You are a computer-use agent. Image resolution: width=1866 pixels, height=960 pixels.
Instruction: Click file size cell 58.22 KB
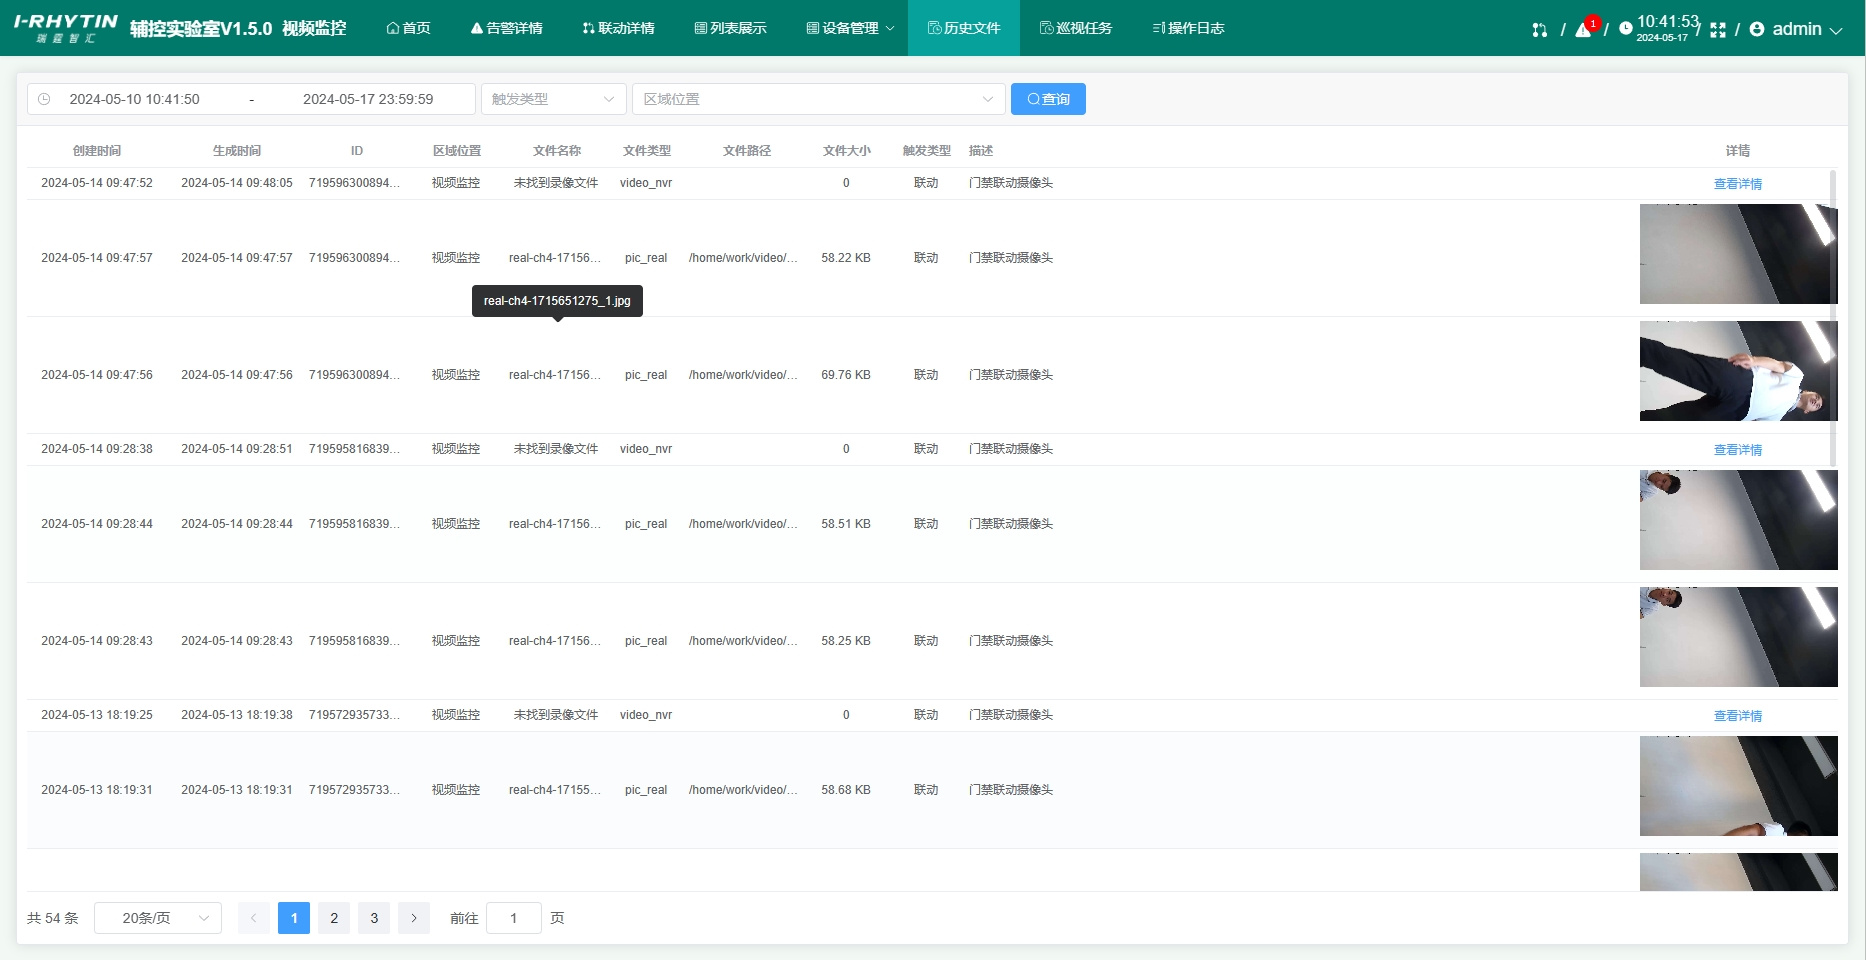tap(846, 258)
